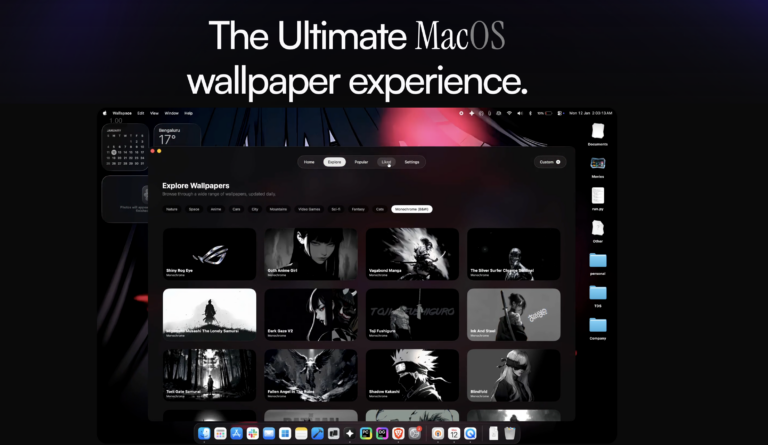Filter wallpapers by Space
The width and height of the screenshot is (768, 445).
(x=194, y=209)
